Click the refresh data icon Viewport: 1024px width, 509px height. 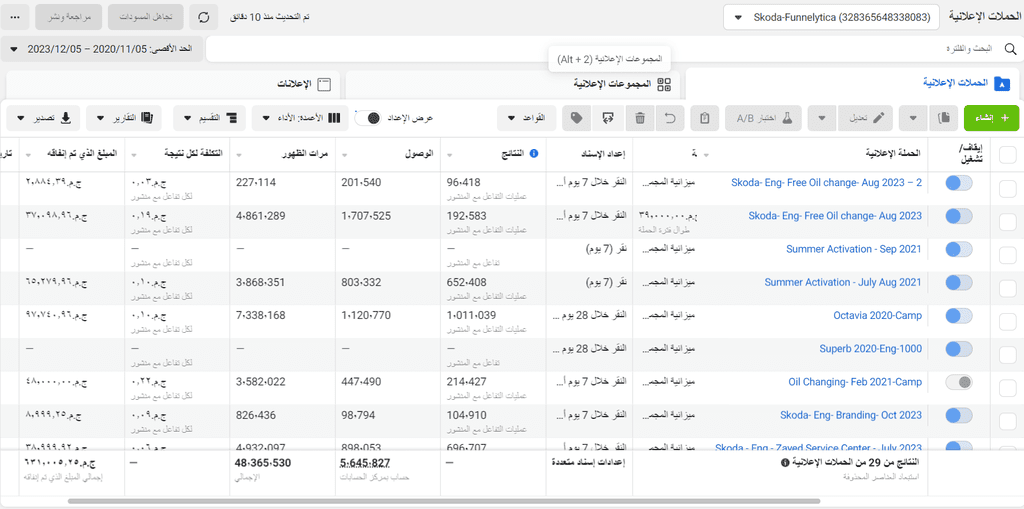click(x=204, y=17)
